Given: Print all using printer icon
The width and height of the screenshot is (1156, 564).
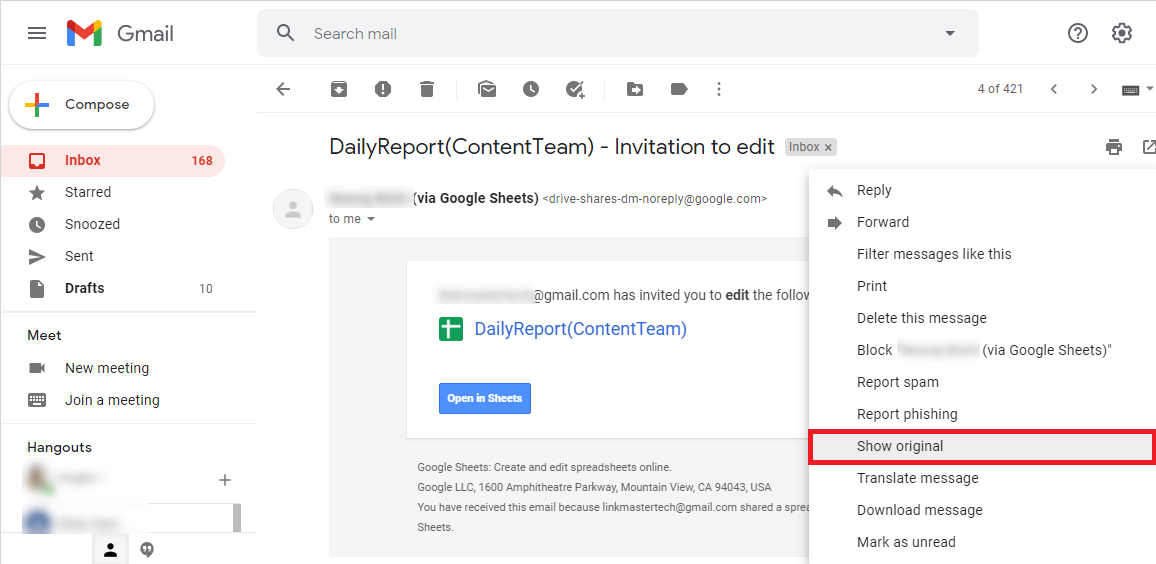Looking at the screenshot, I should point(1114,147).
